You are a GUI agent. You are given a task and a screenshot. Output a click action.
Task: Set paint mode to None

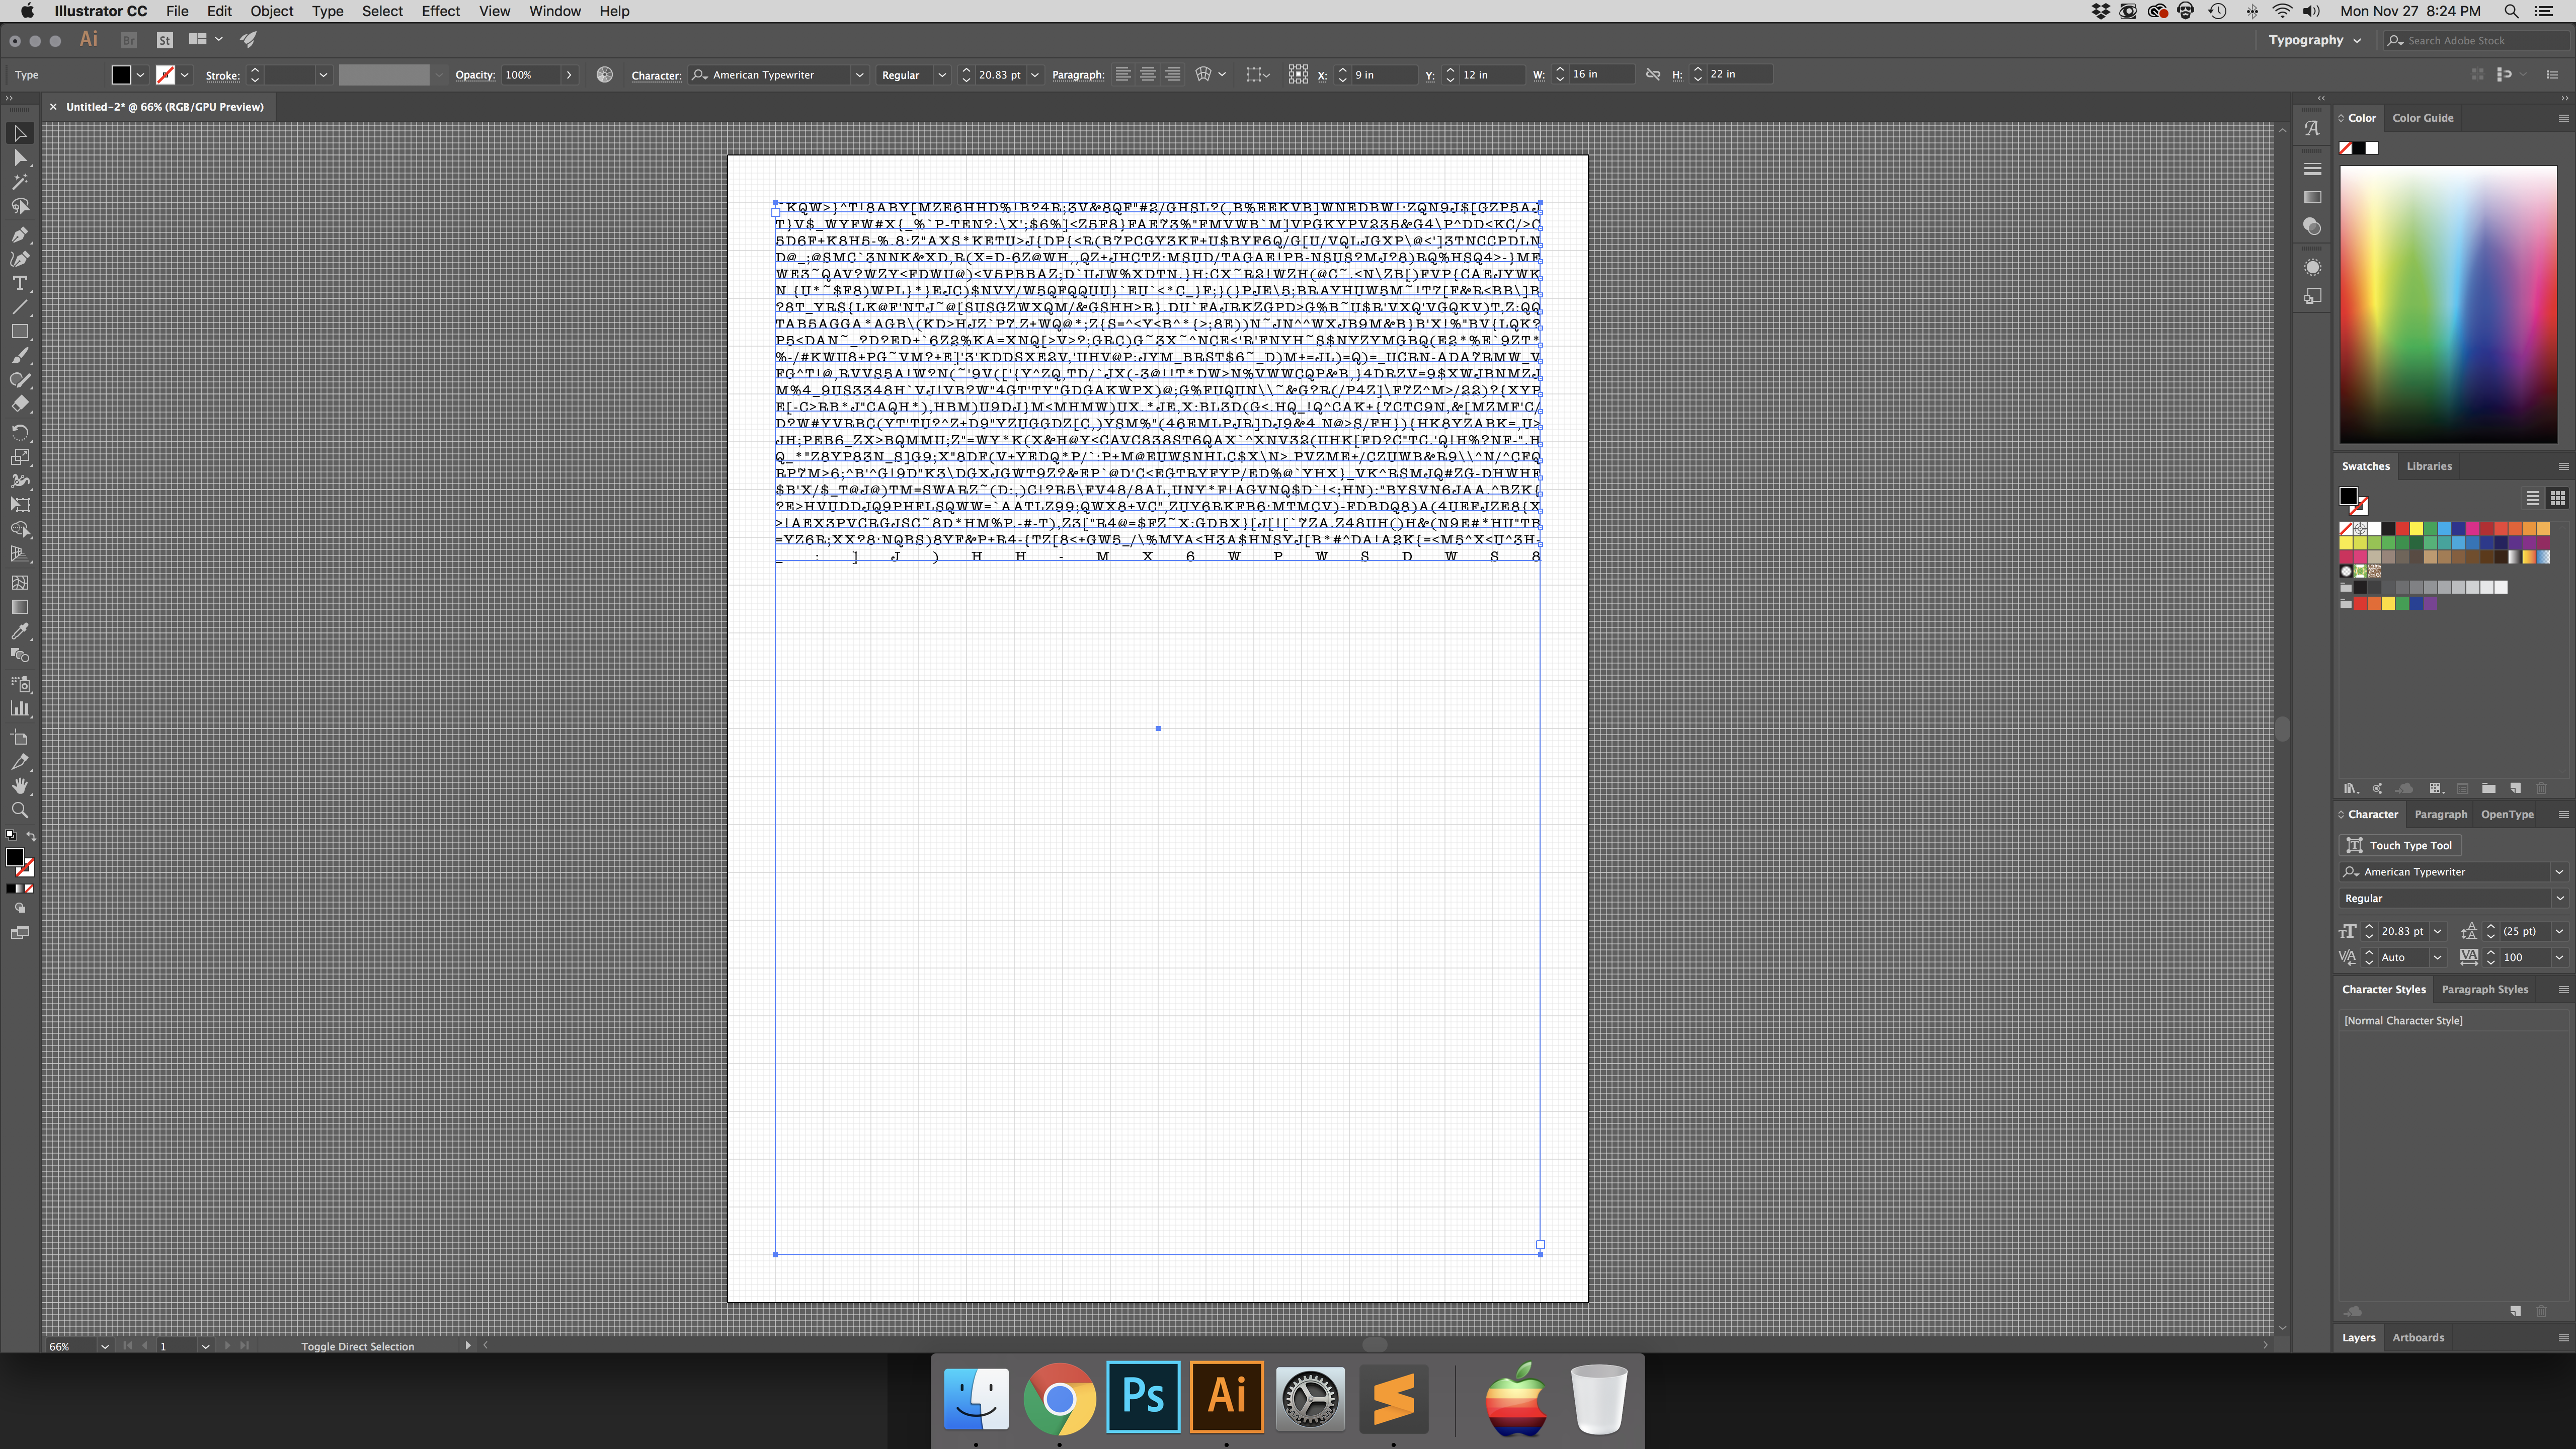pyautogui.click(x=29, y=888)
